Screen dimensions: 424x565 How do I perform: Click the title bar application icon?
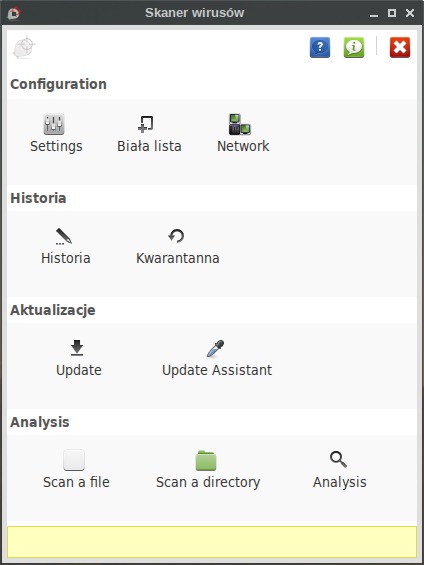[14, 13]
